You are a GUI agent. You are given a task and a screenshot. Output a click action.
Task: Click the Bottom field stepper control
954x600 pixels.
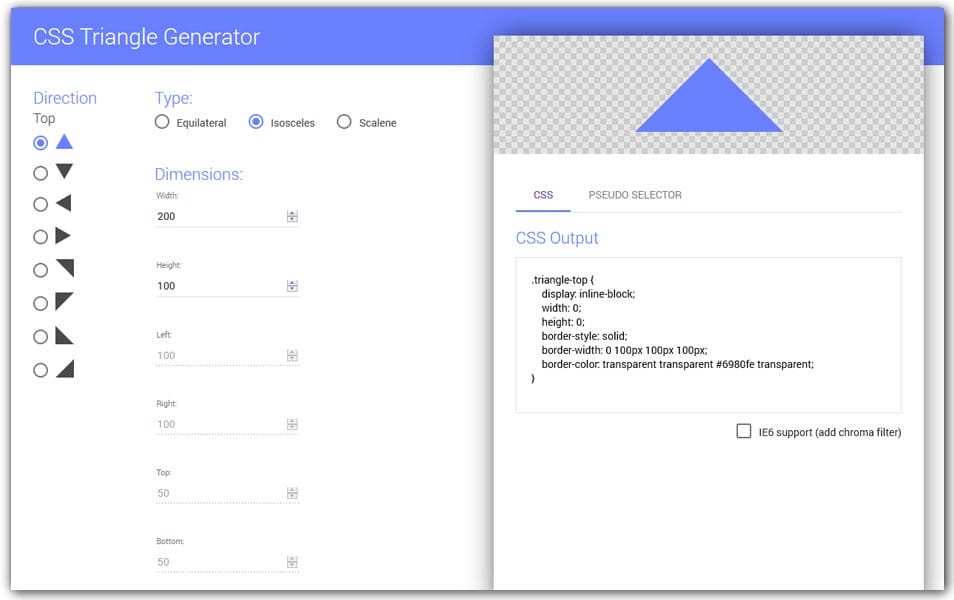click(291, 560)
